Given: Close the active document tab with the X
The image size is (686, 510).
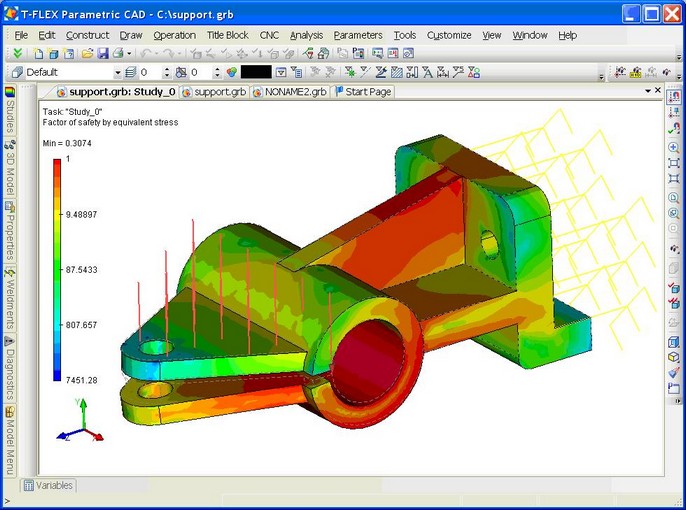Looking at the screenshot, I should point(658,90).
